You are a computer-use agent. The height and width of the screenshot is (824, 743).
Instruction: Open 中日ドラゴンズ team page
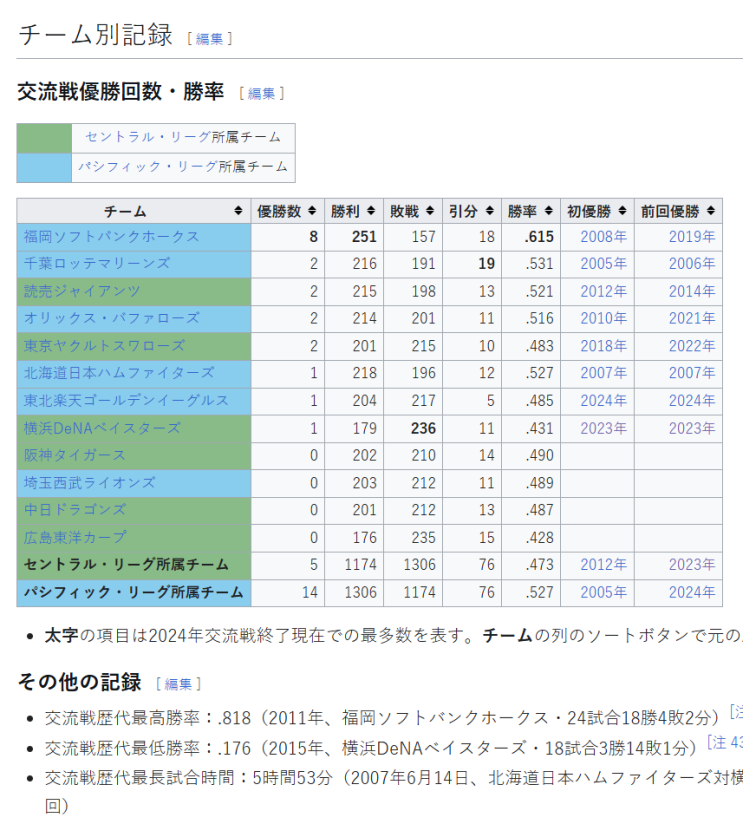click(x=75, y=510)
